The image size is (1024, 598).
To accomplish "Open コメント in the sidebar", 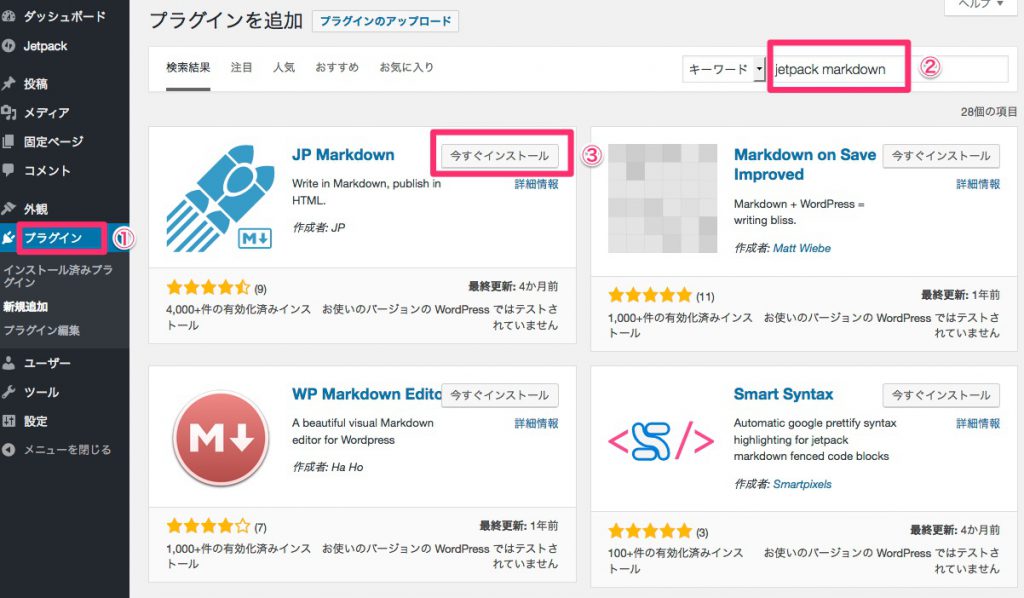I will (x=47, y=170).
